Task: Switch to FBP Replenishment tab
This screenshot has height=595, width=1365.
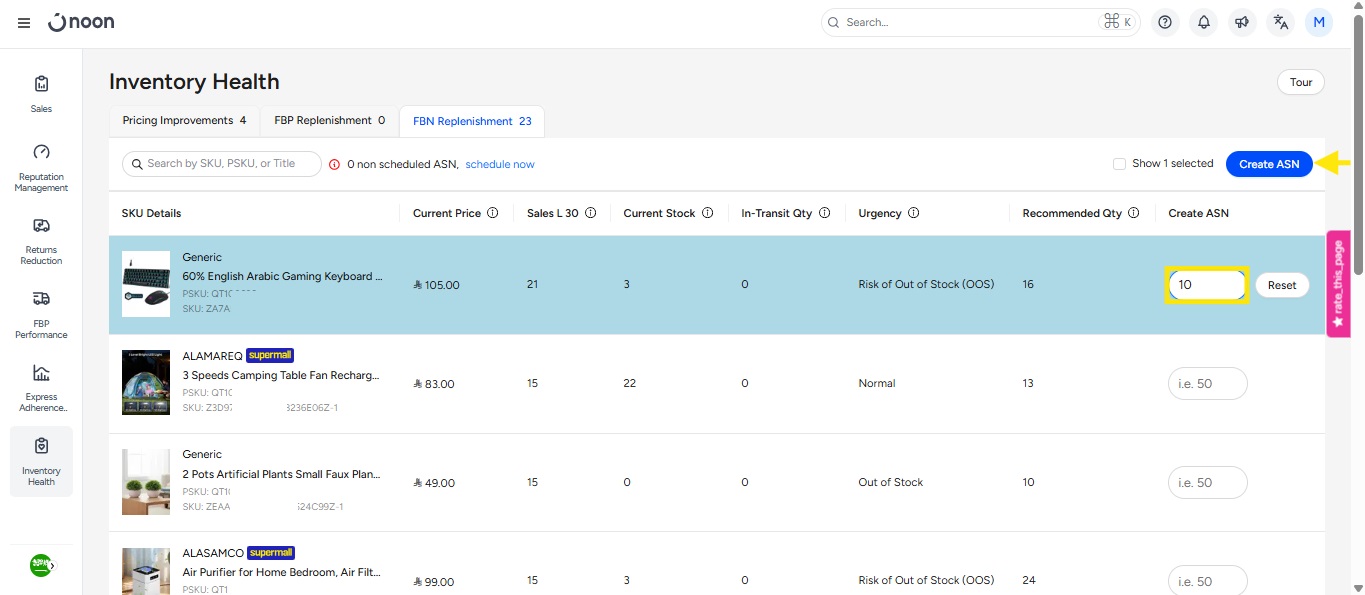Action: pyautogui.click(x=329, y=120)
